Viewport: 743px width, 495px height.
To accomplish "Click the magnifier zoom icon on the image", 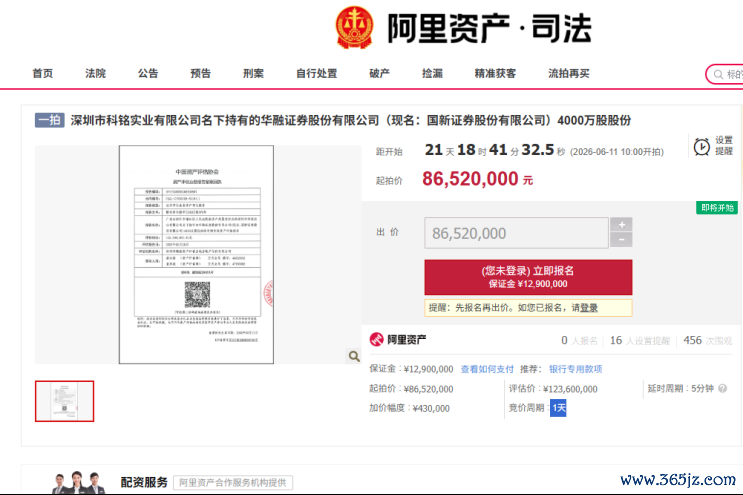I will click(x=354, y=356).
